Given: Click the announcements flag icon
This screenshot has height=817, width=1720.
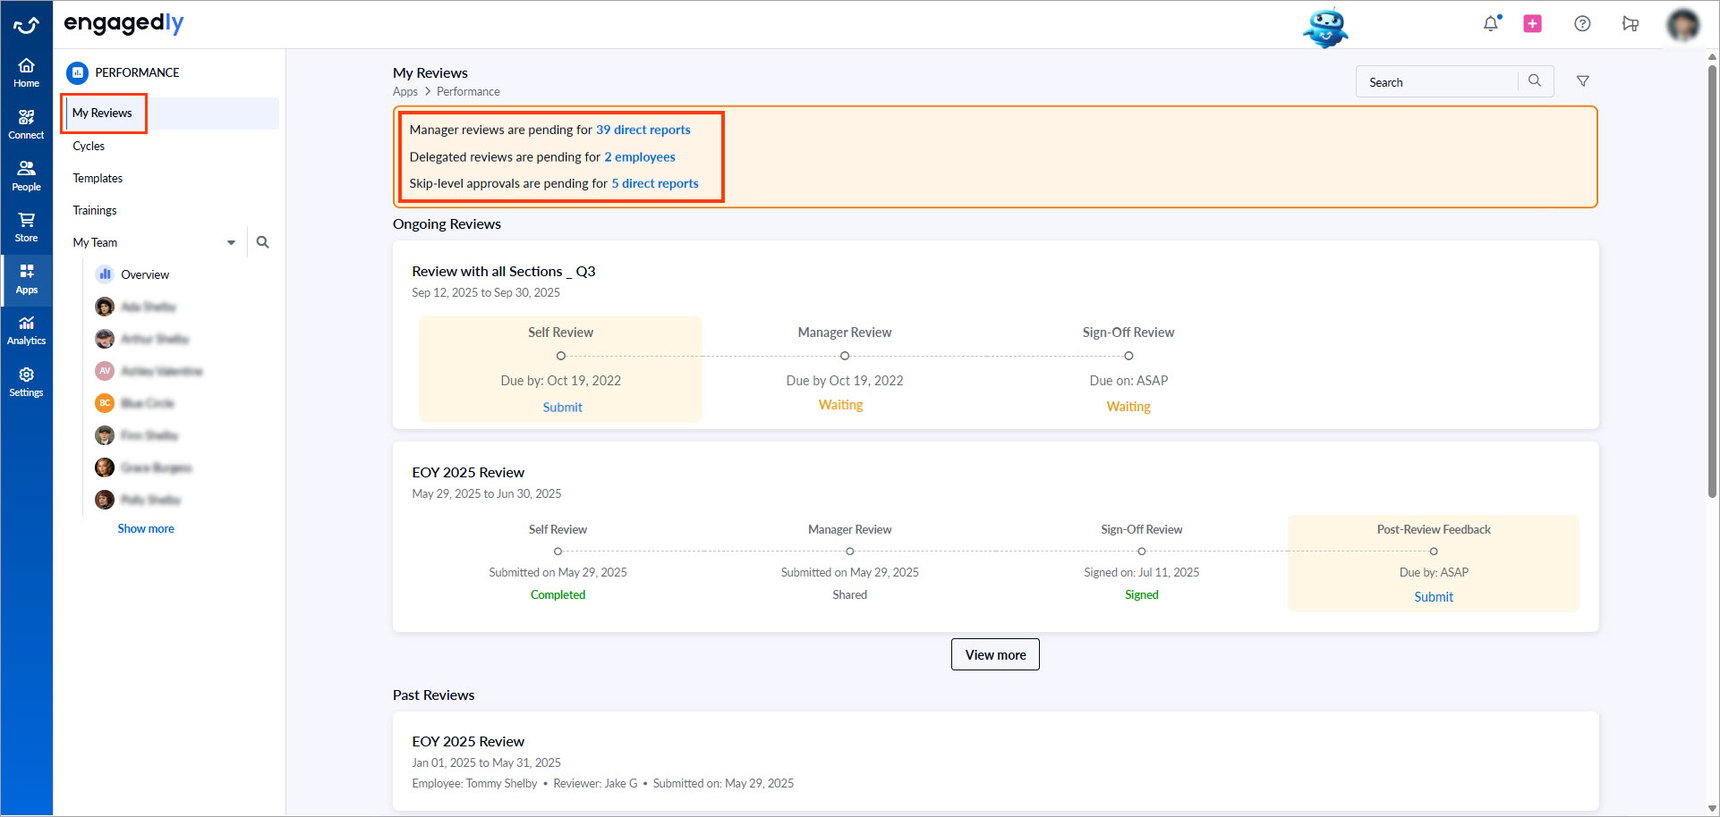Looking at the screenshot, I should point(1630,23).
